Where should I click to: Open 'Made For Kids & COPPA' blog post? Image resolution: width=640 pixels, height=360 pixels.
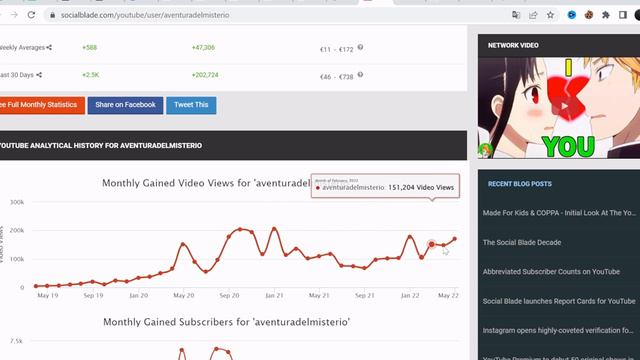pos(559,213)
